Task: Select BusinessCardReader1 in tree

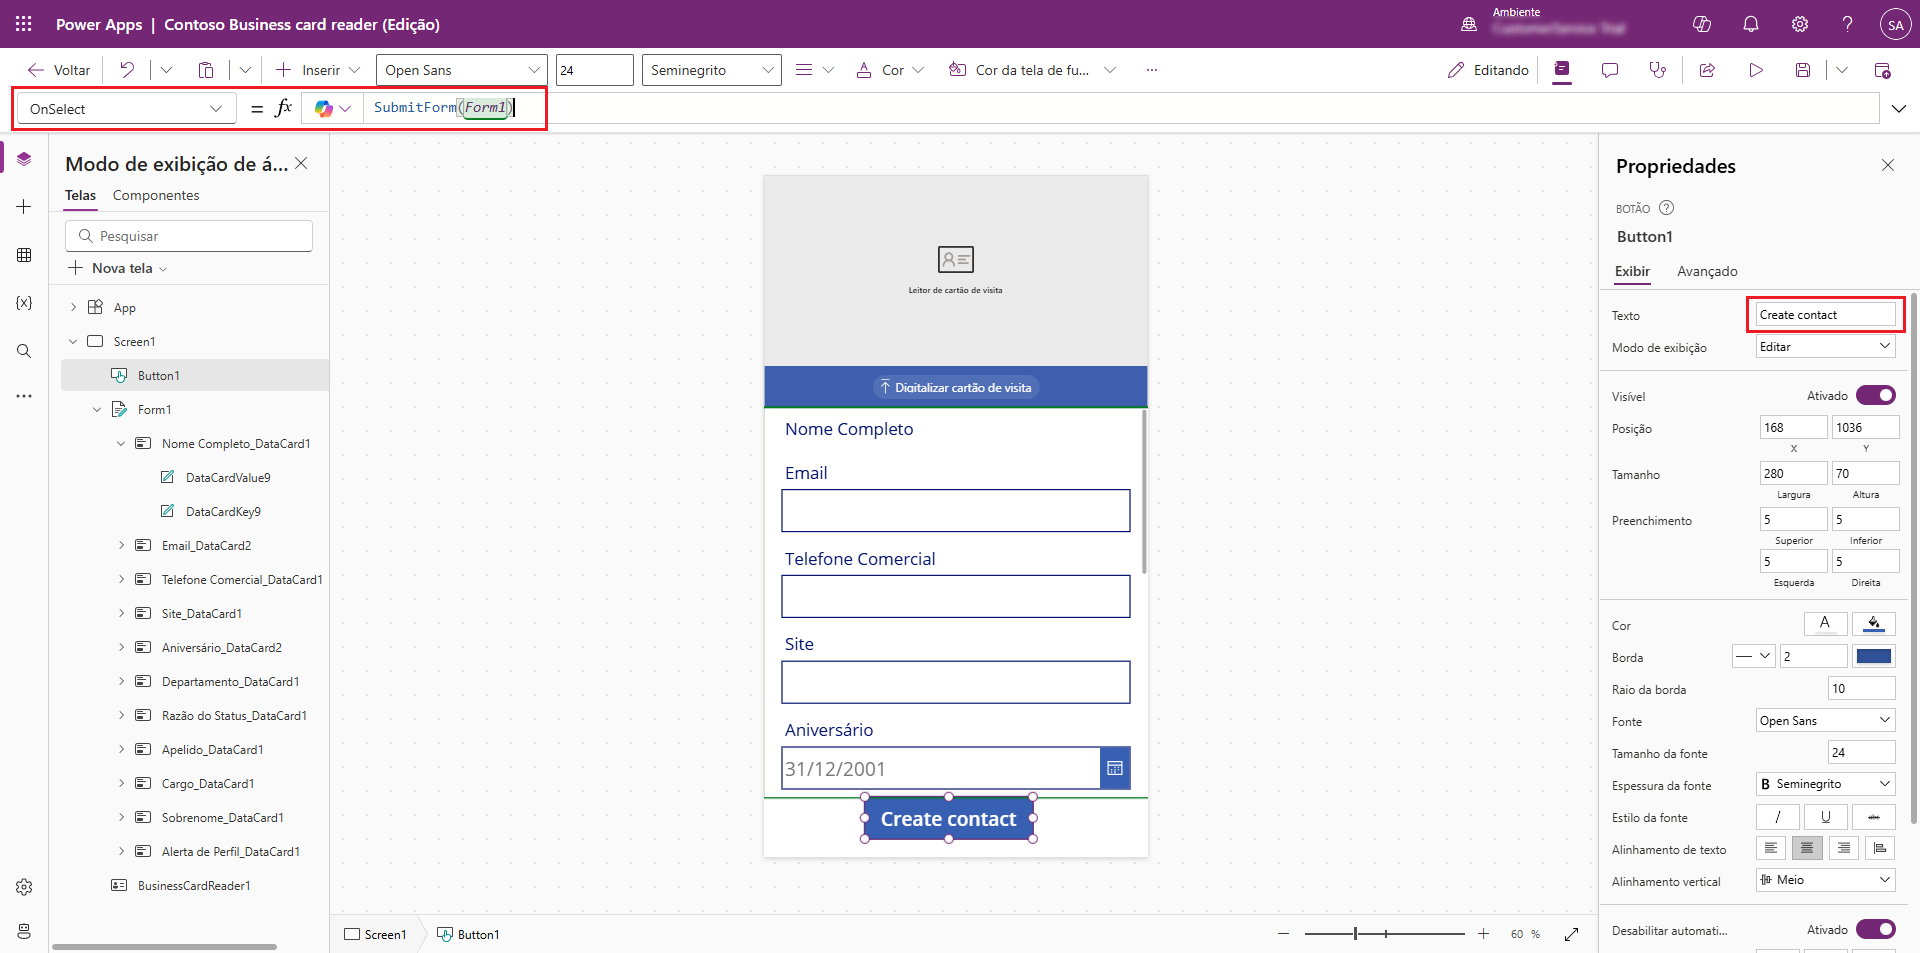Action: coord(194,885)
